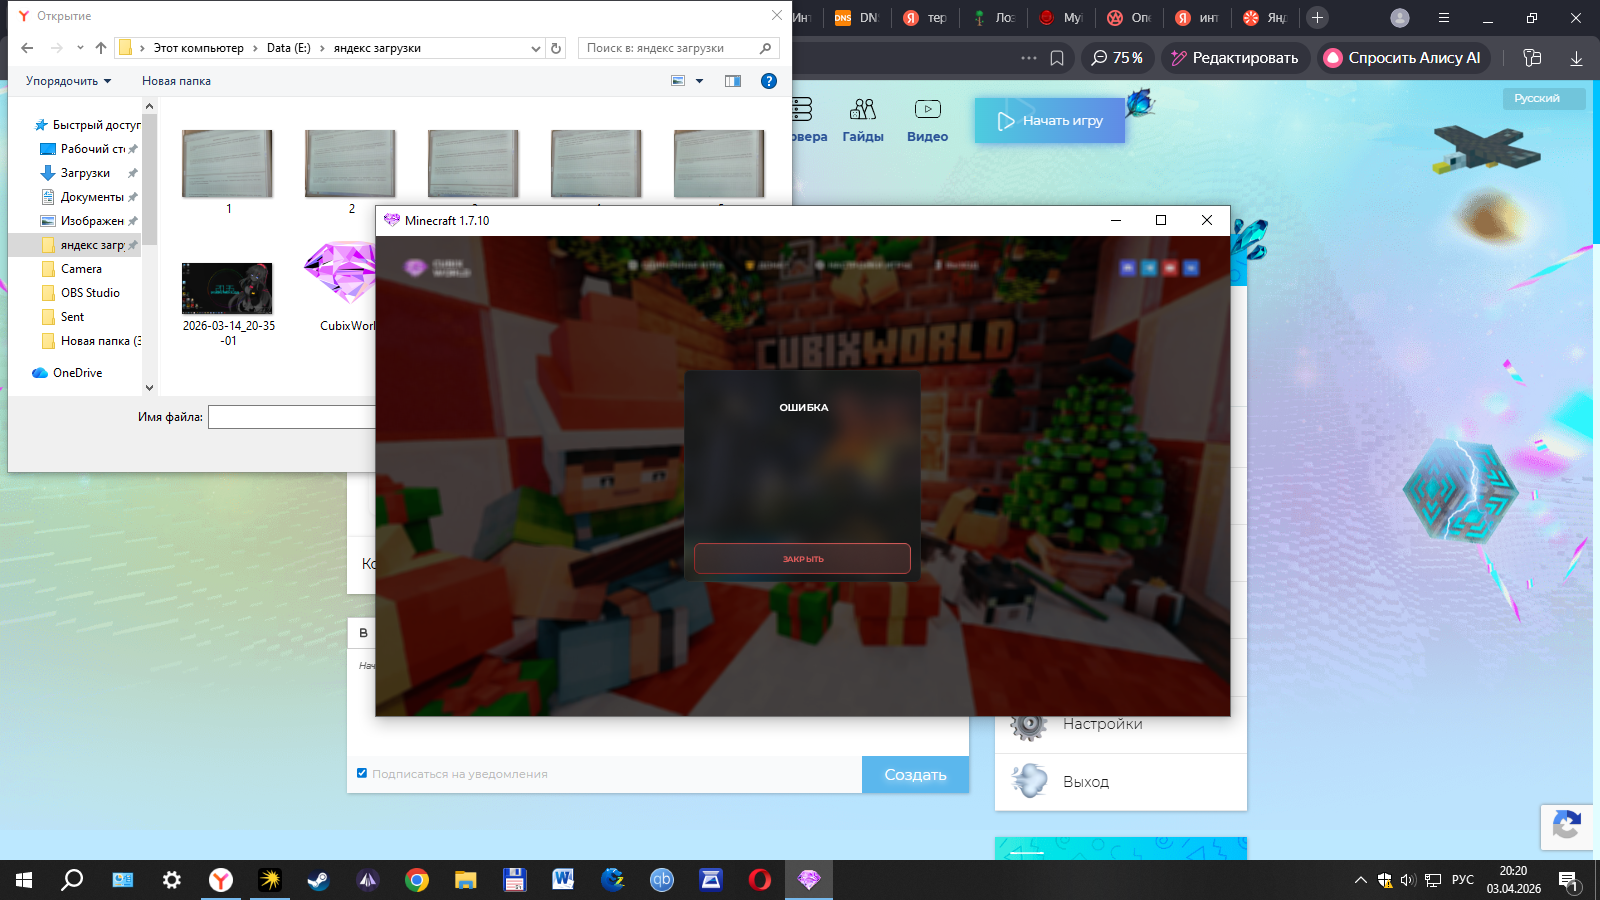Open the Упорядочить dropdown menu
This screenshot has height=900, width=1600.
pyautogui.click(x=68, y=81)
